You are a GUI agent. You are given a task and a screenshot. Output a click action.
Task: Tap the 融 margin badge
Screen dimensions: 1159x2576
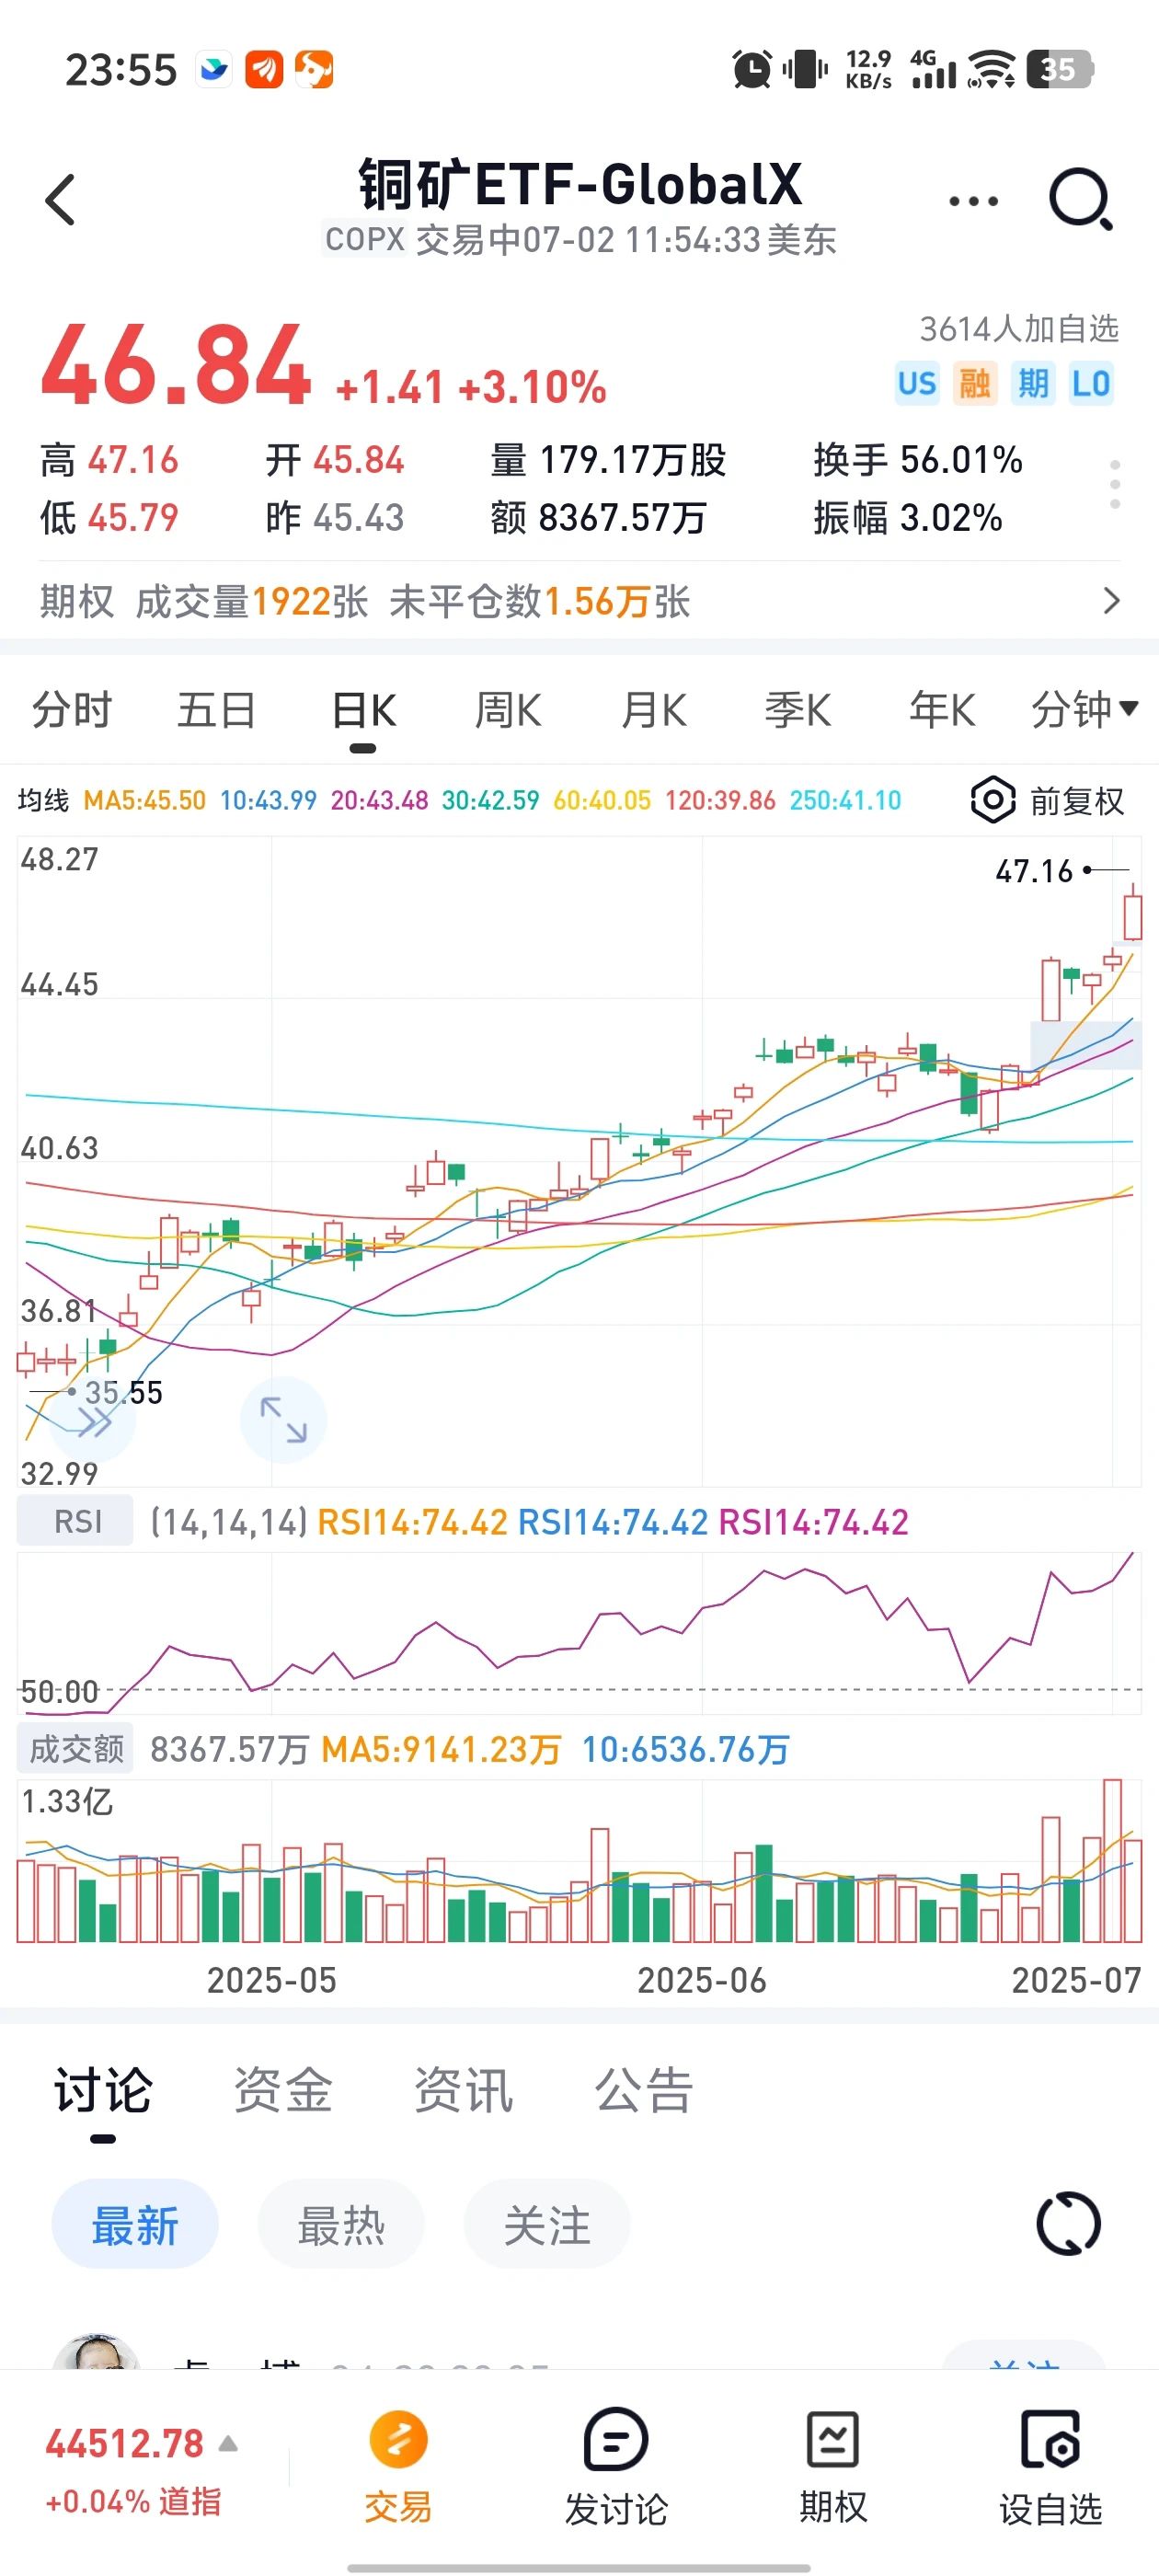tap(974, 383)
